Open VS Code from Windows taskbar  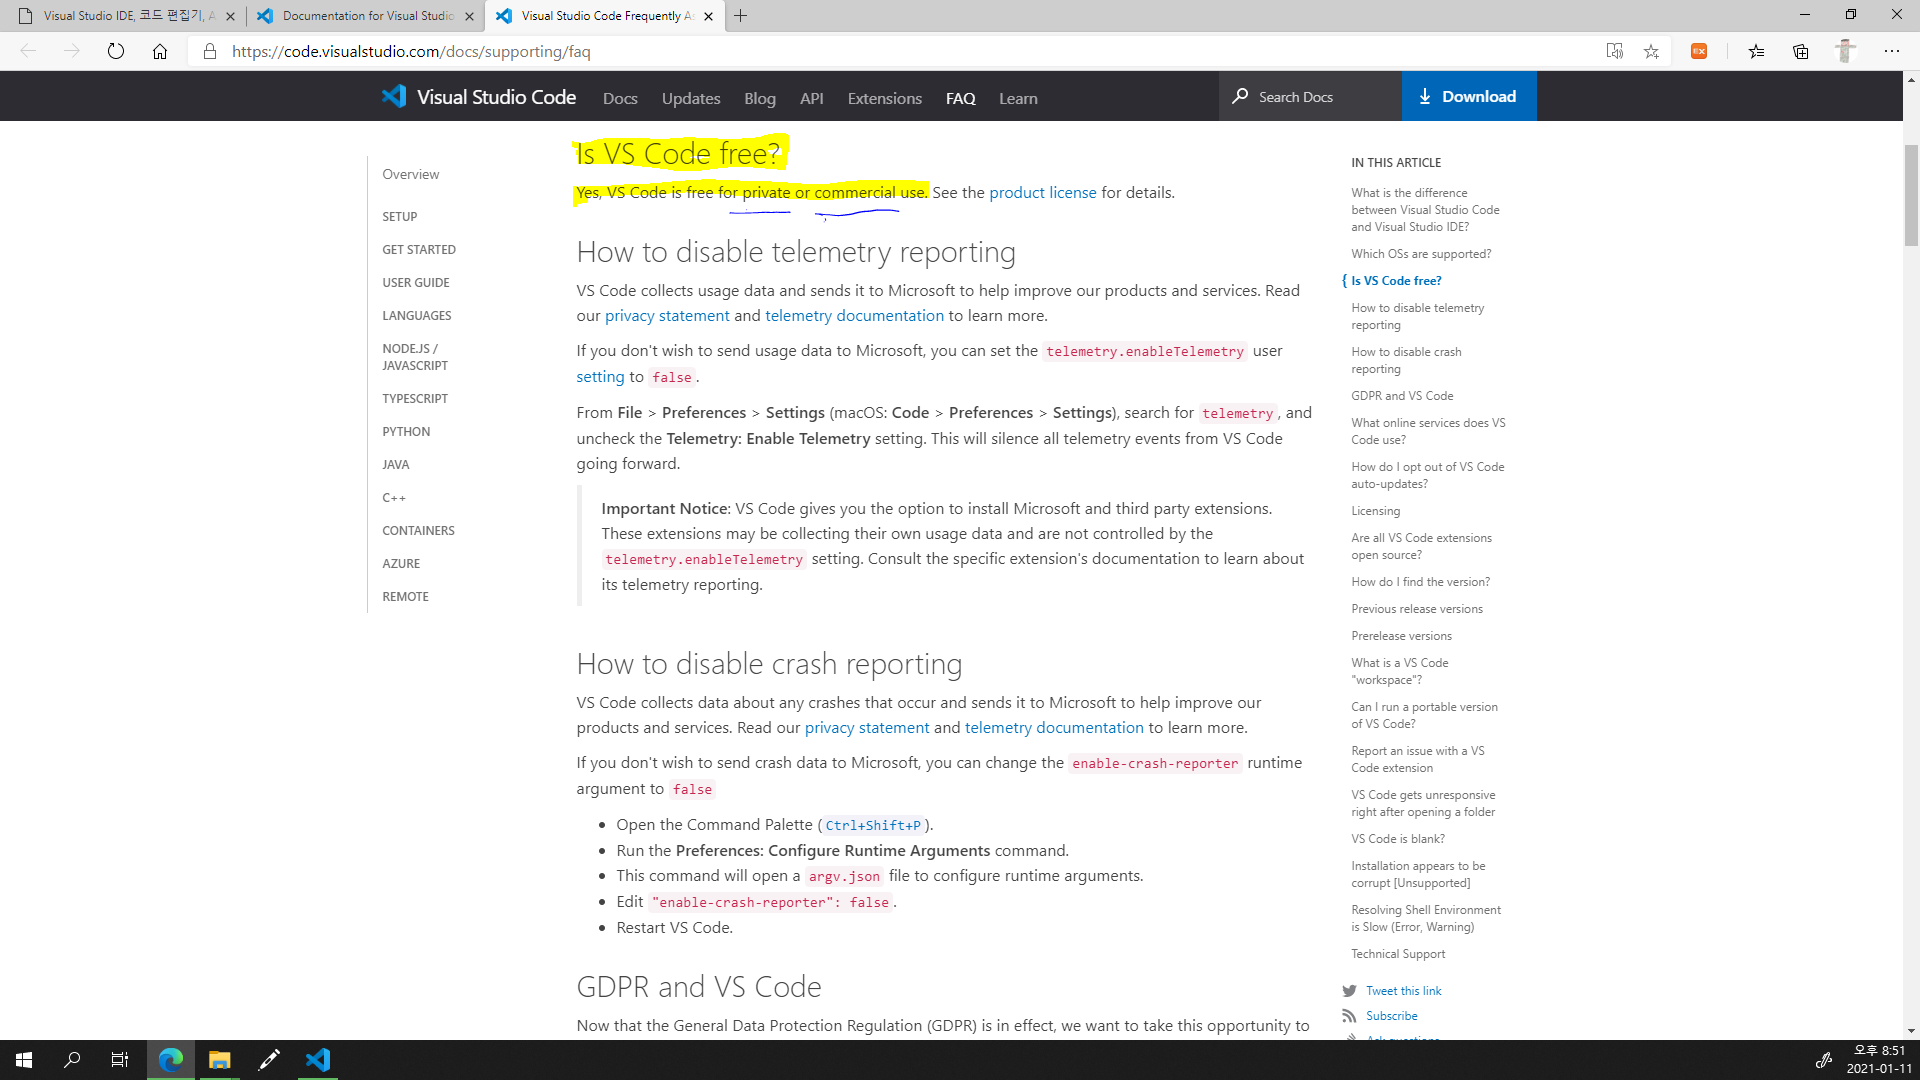coord(318,1059)
